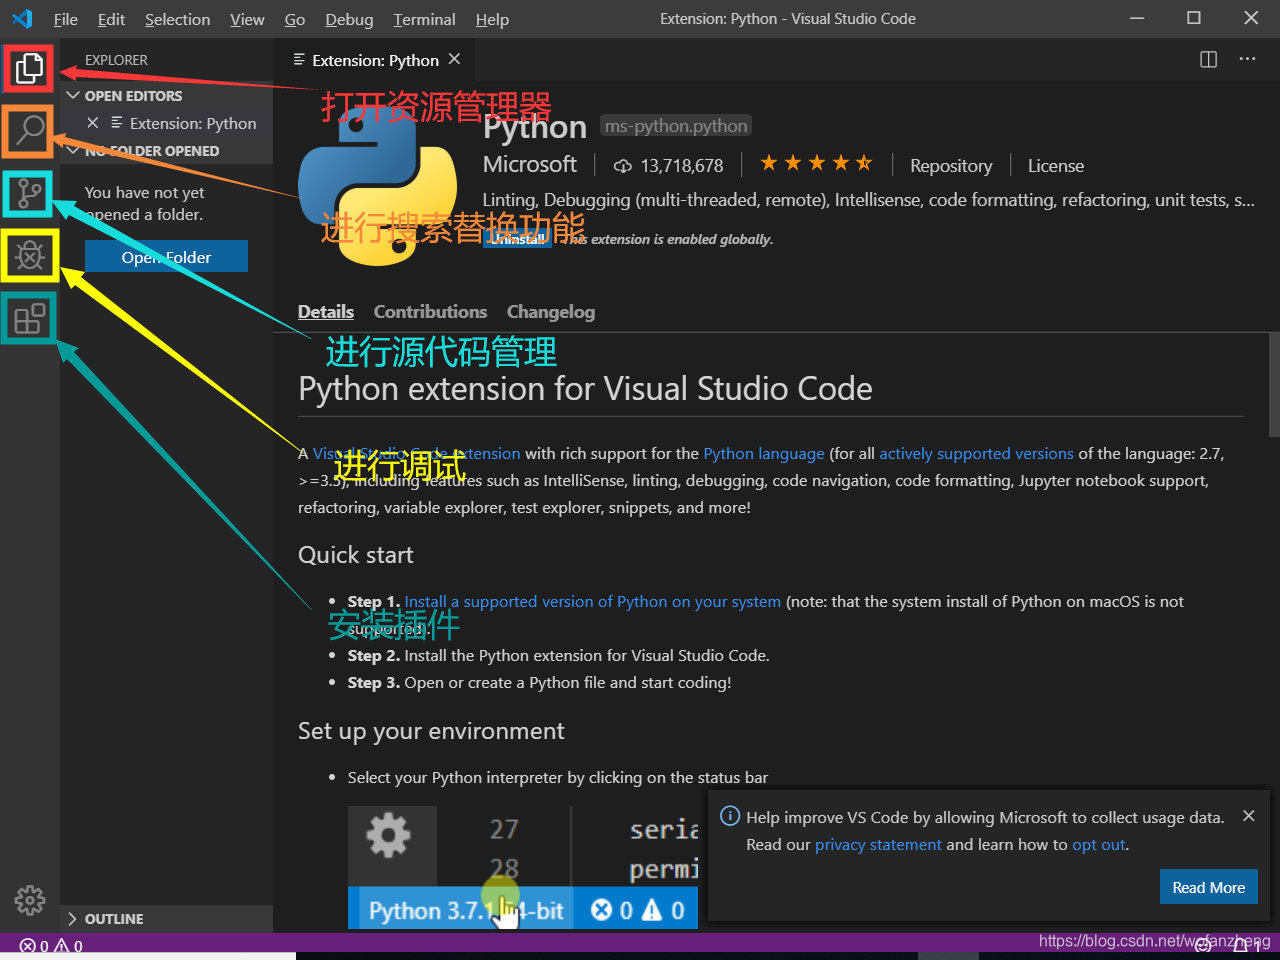Open the Install a supported version link
Image resolution: width=1280 pixels, height=960 pixels.
(x=592, y=602)
